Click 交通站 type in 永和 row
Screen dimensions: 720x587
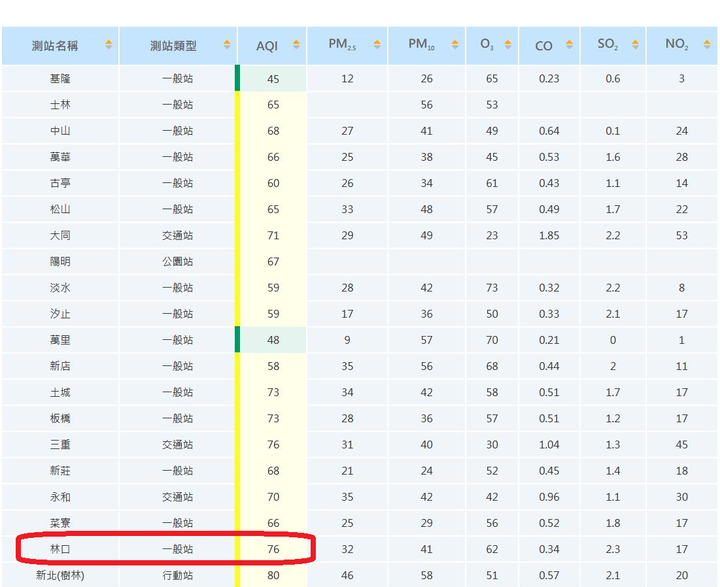(178, 497)
